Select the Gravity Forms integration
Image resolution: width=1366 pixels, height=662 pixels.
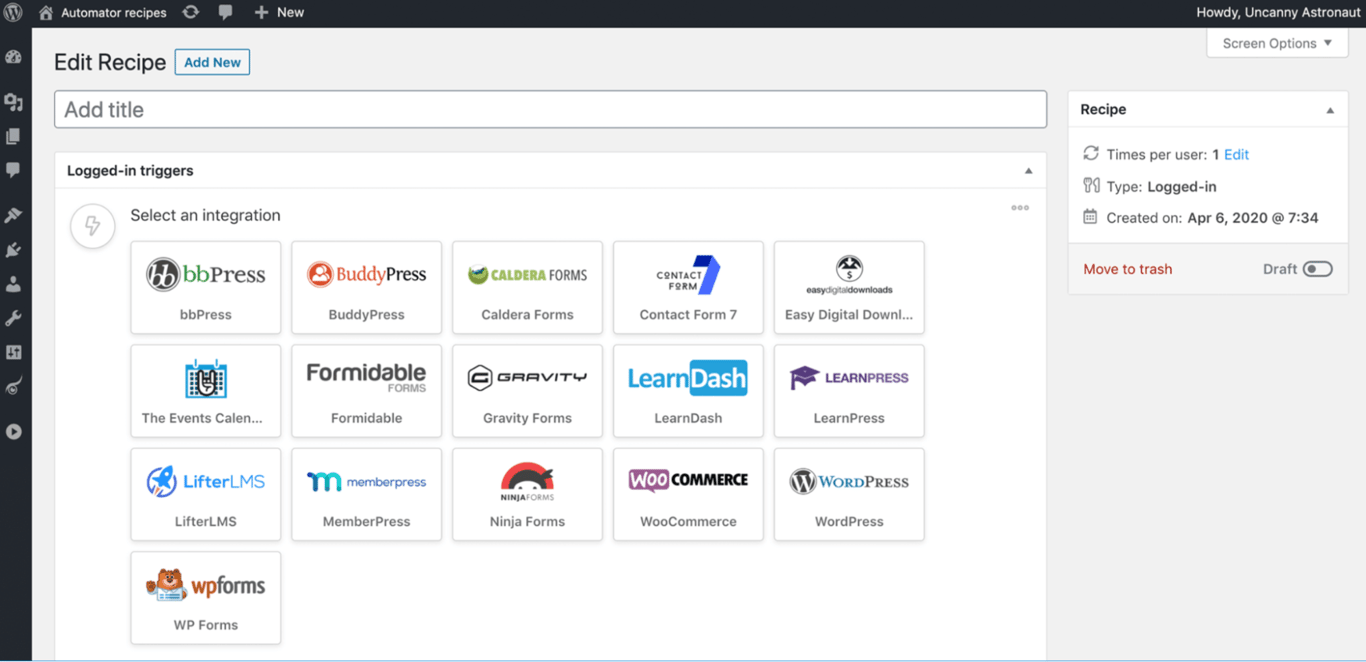click(527, 391)
